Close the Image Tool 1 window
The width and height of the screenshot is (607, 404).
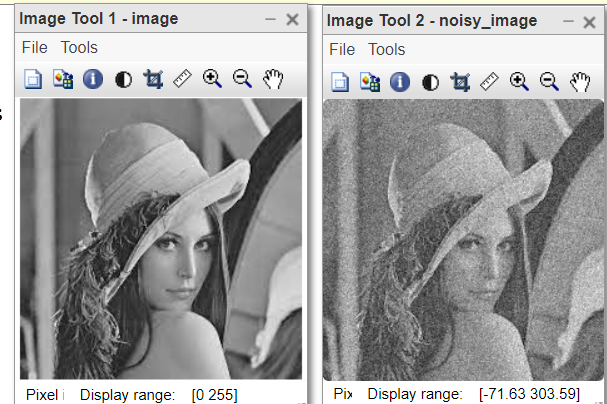pos(292,19)
